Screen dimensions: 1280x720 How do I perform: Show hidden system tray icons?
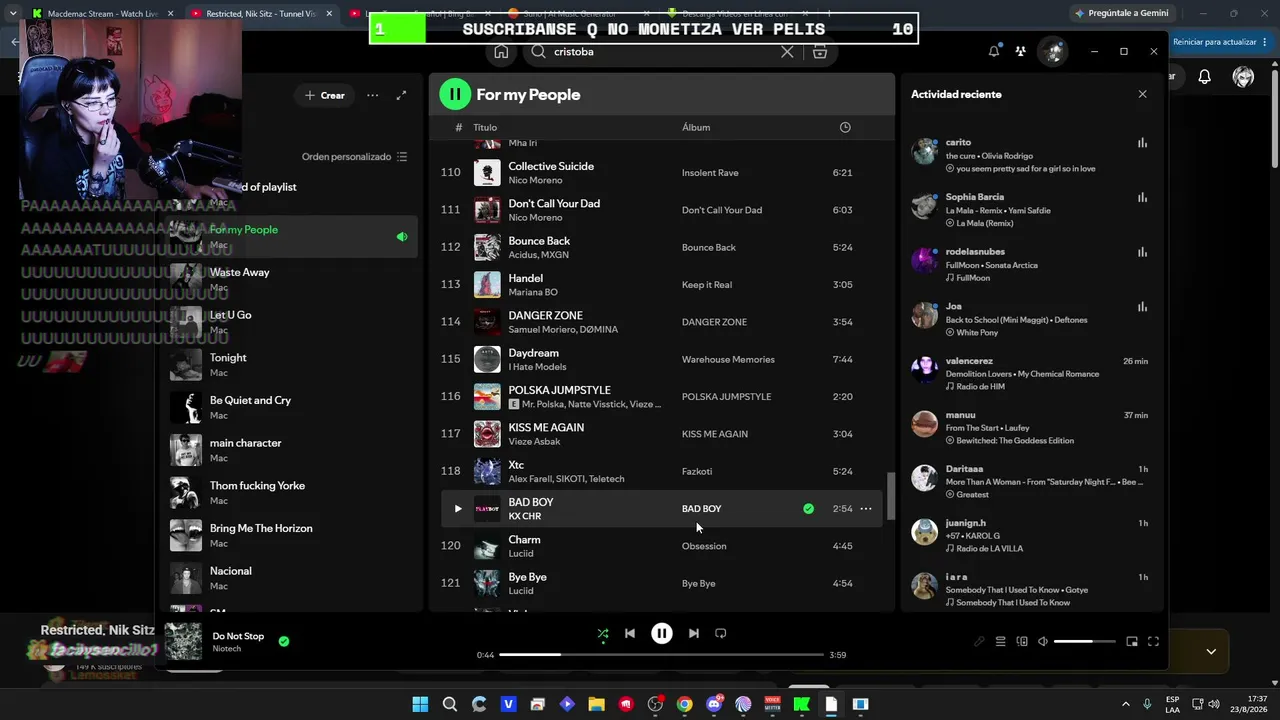tap(1126, 704)
